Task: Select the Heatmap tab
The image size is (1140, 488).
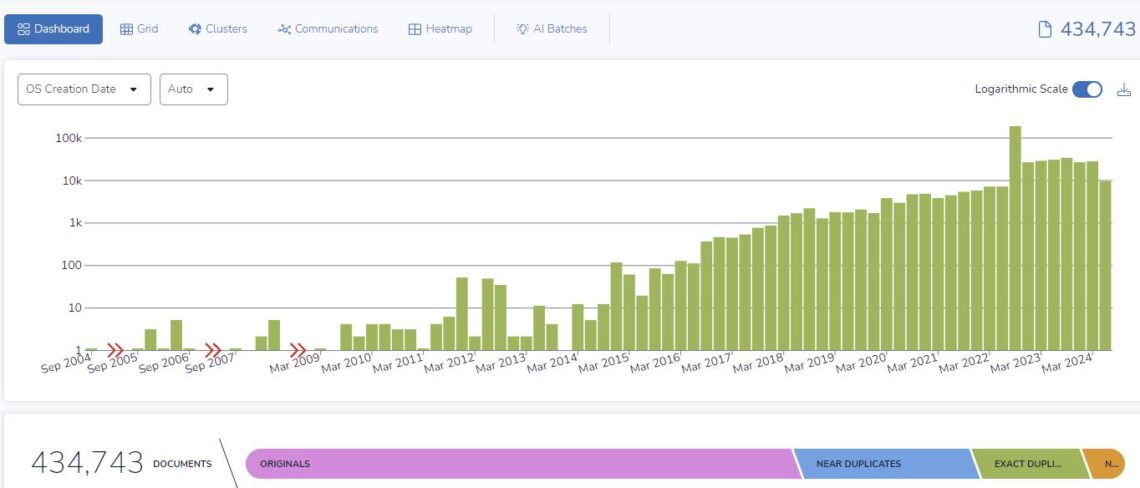Action: click(440, 29)
